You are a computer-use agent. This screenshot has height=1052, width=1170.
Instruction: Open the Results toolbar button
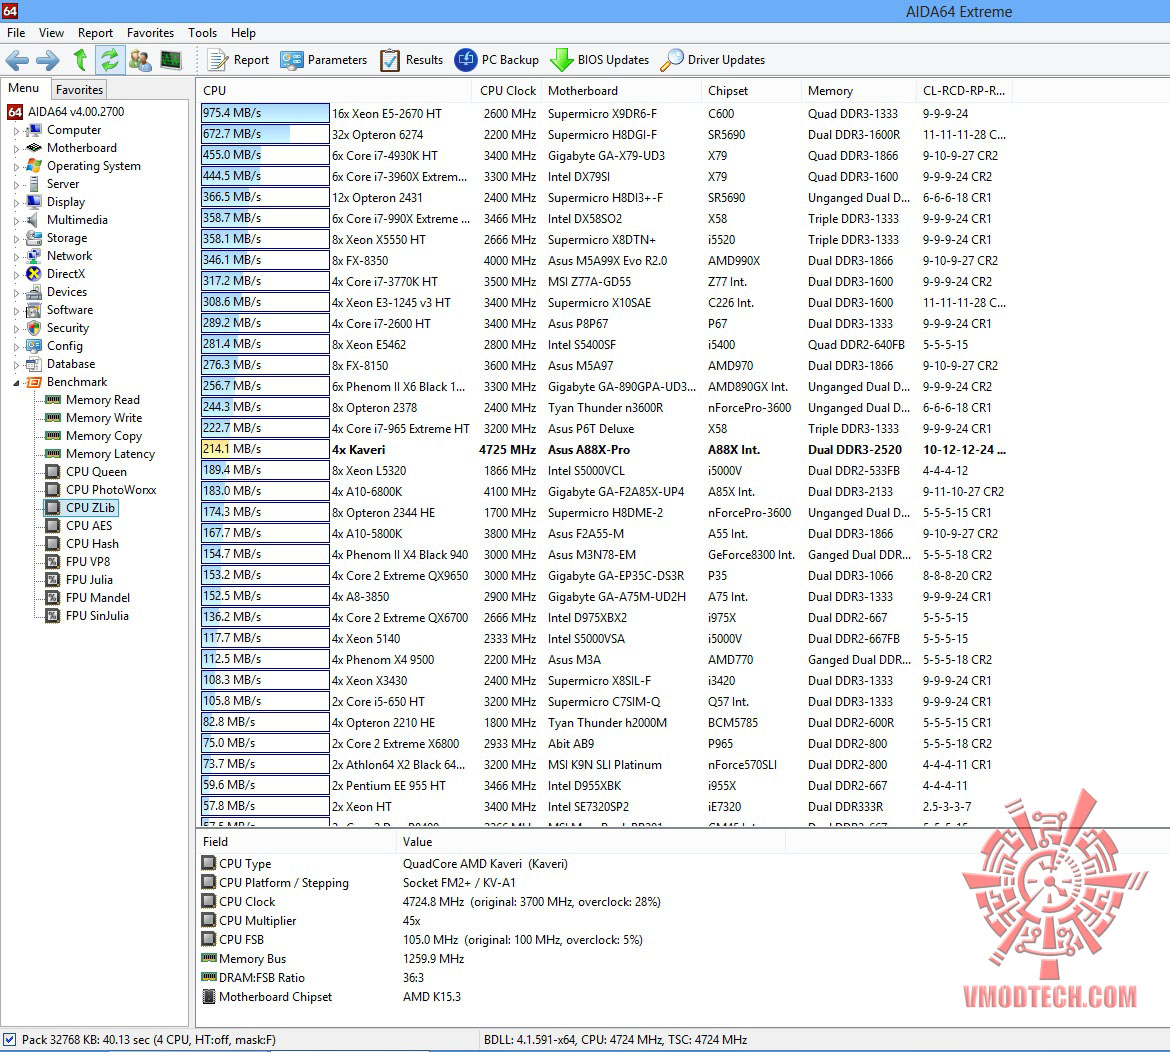pos(411,60)
